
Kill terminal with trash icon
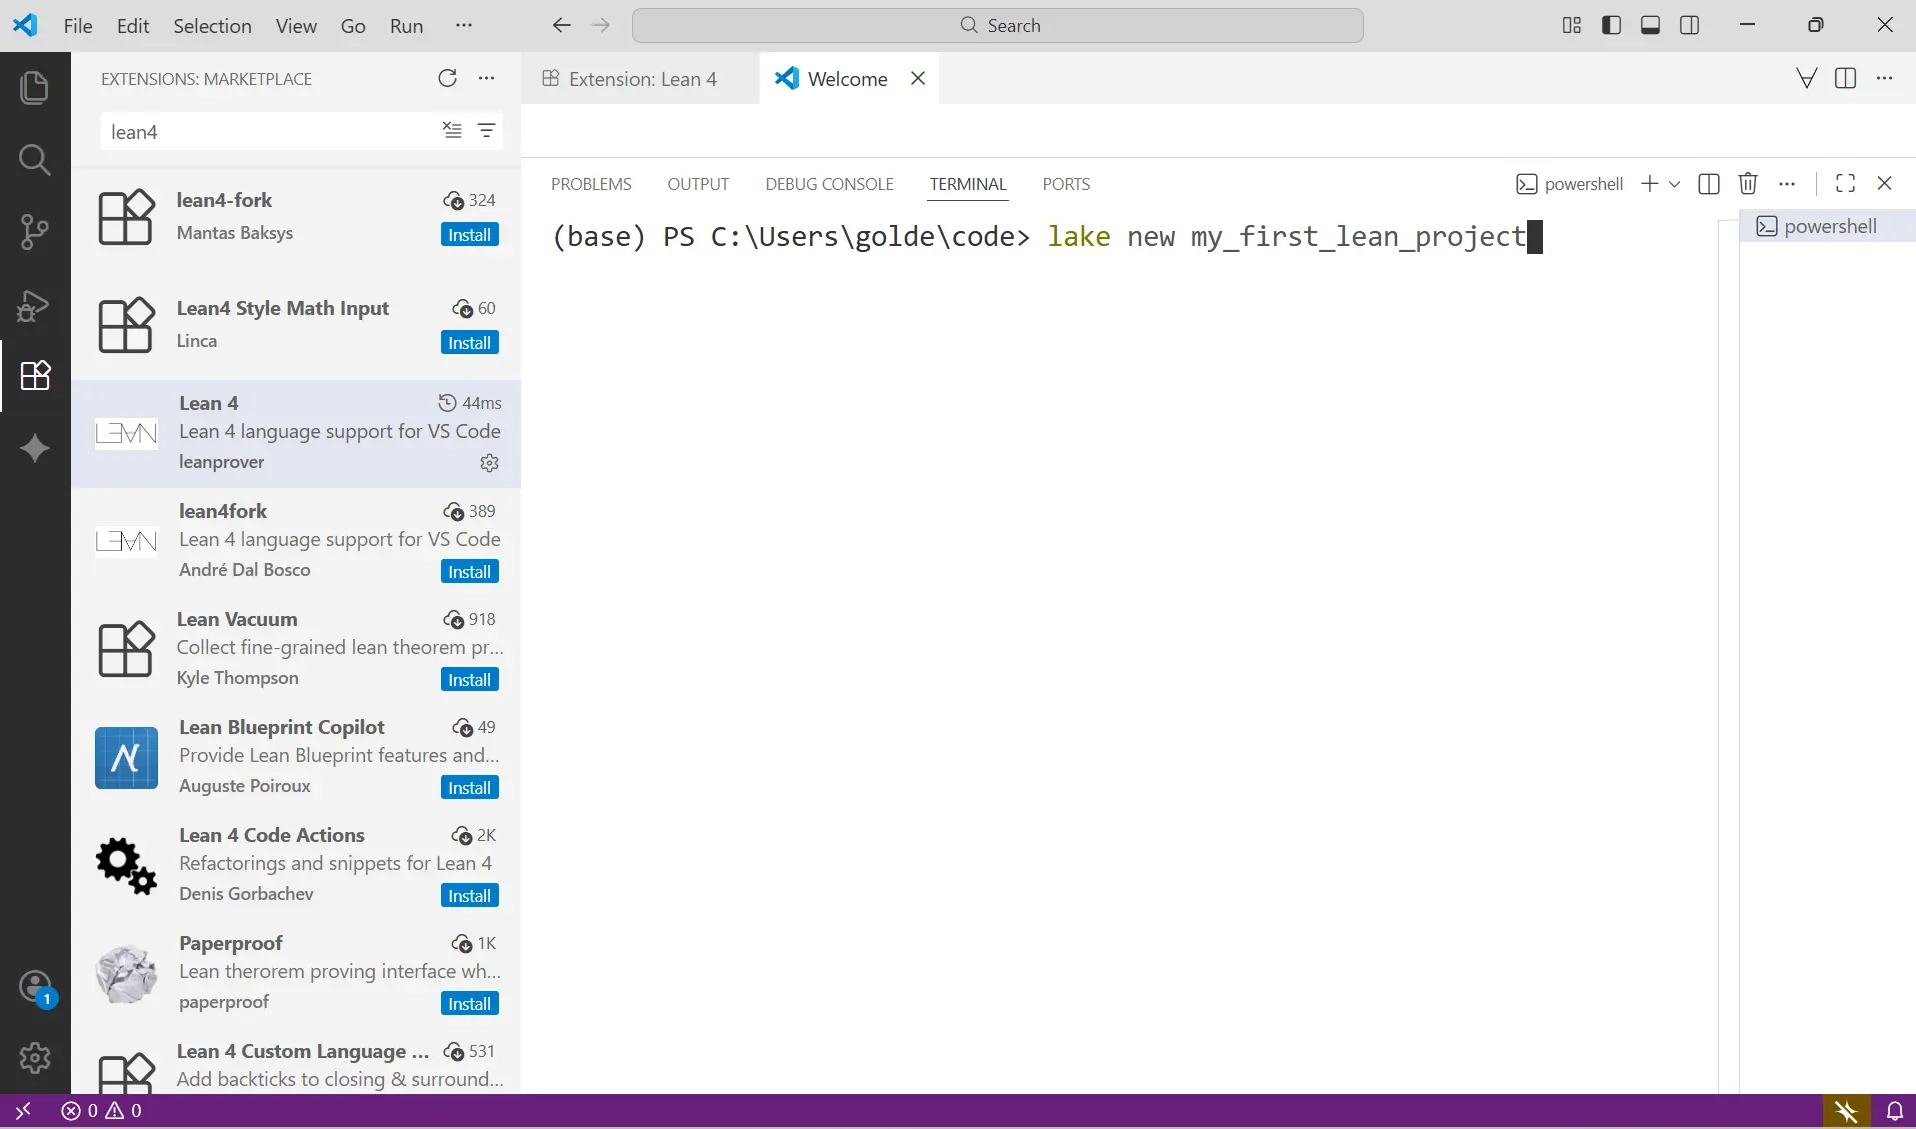[x=1747, y=184]
